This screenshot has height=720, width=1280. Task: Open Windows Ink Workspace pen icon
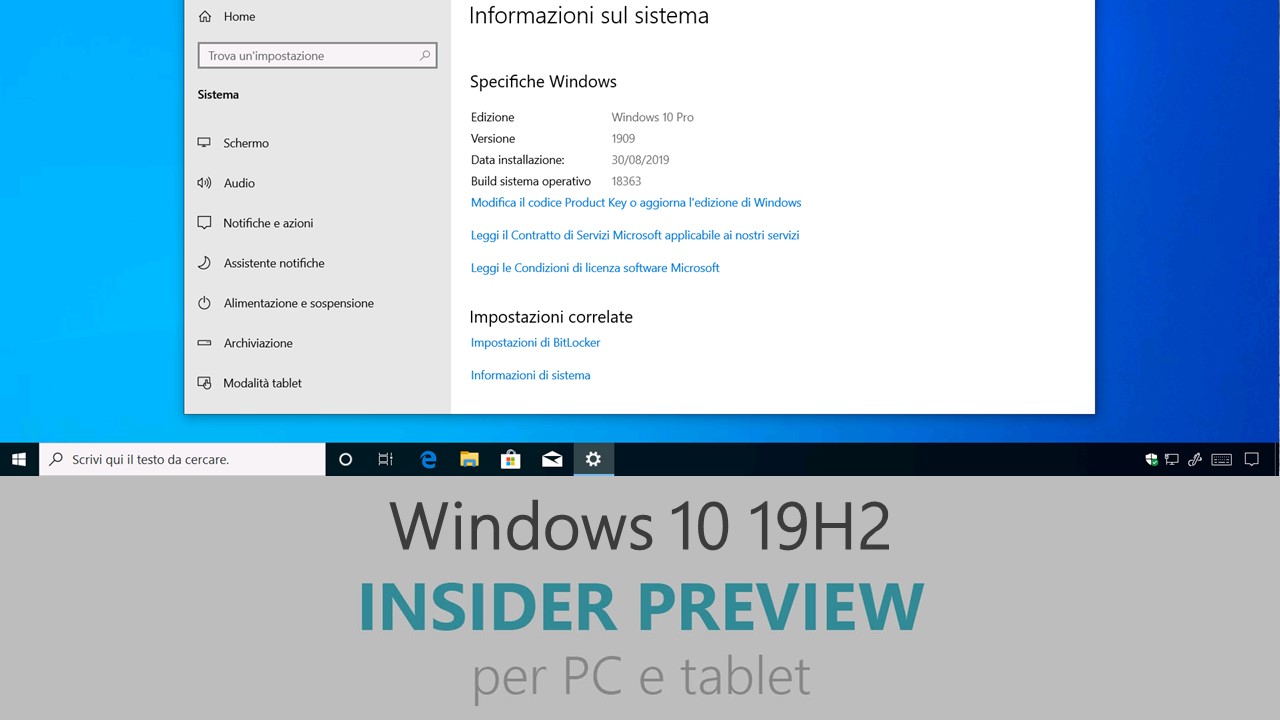click(1194, 460)
